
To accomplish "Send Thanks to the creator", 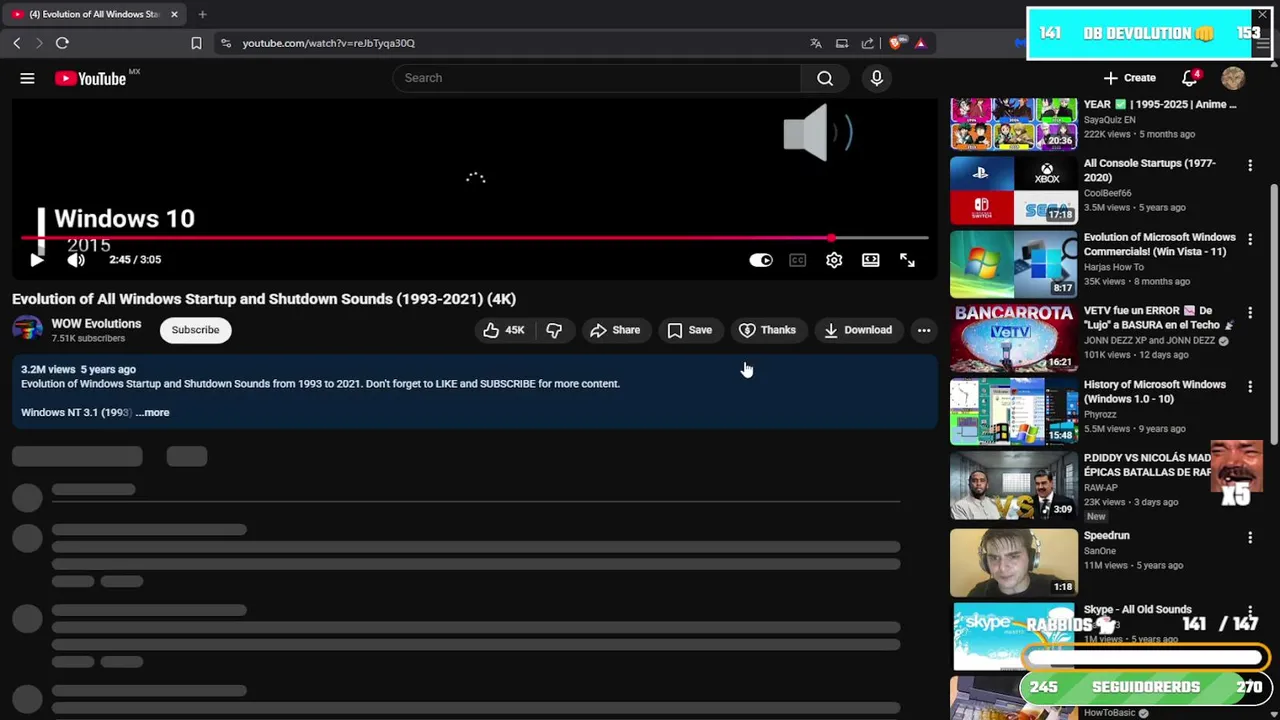I will pyautogui.click(x=767, y=330).
